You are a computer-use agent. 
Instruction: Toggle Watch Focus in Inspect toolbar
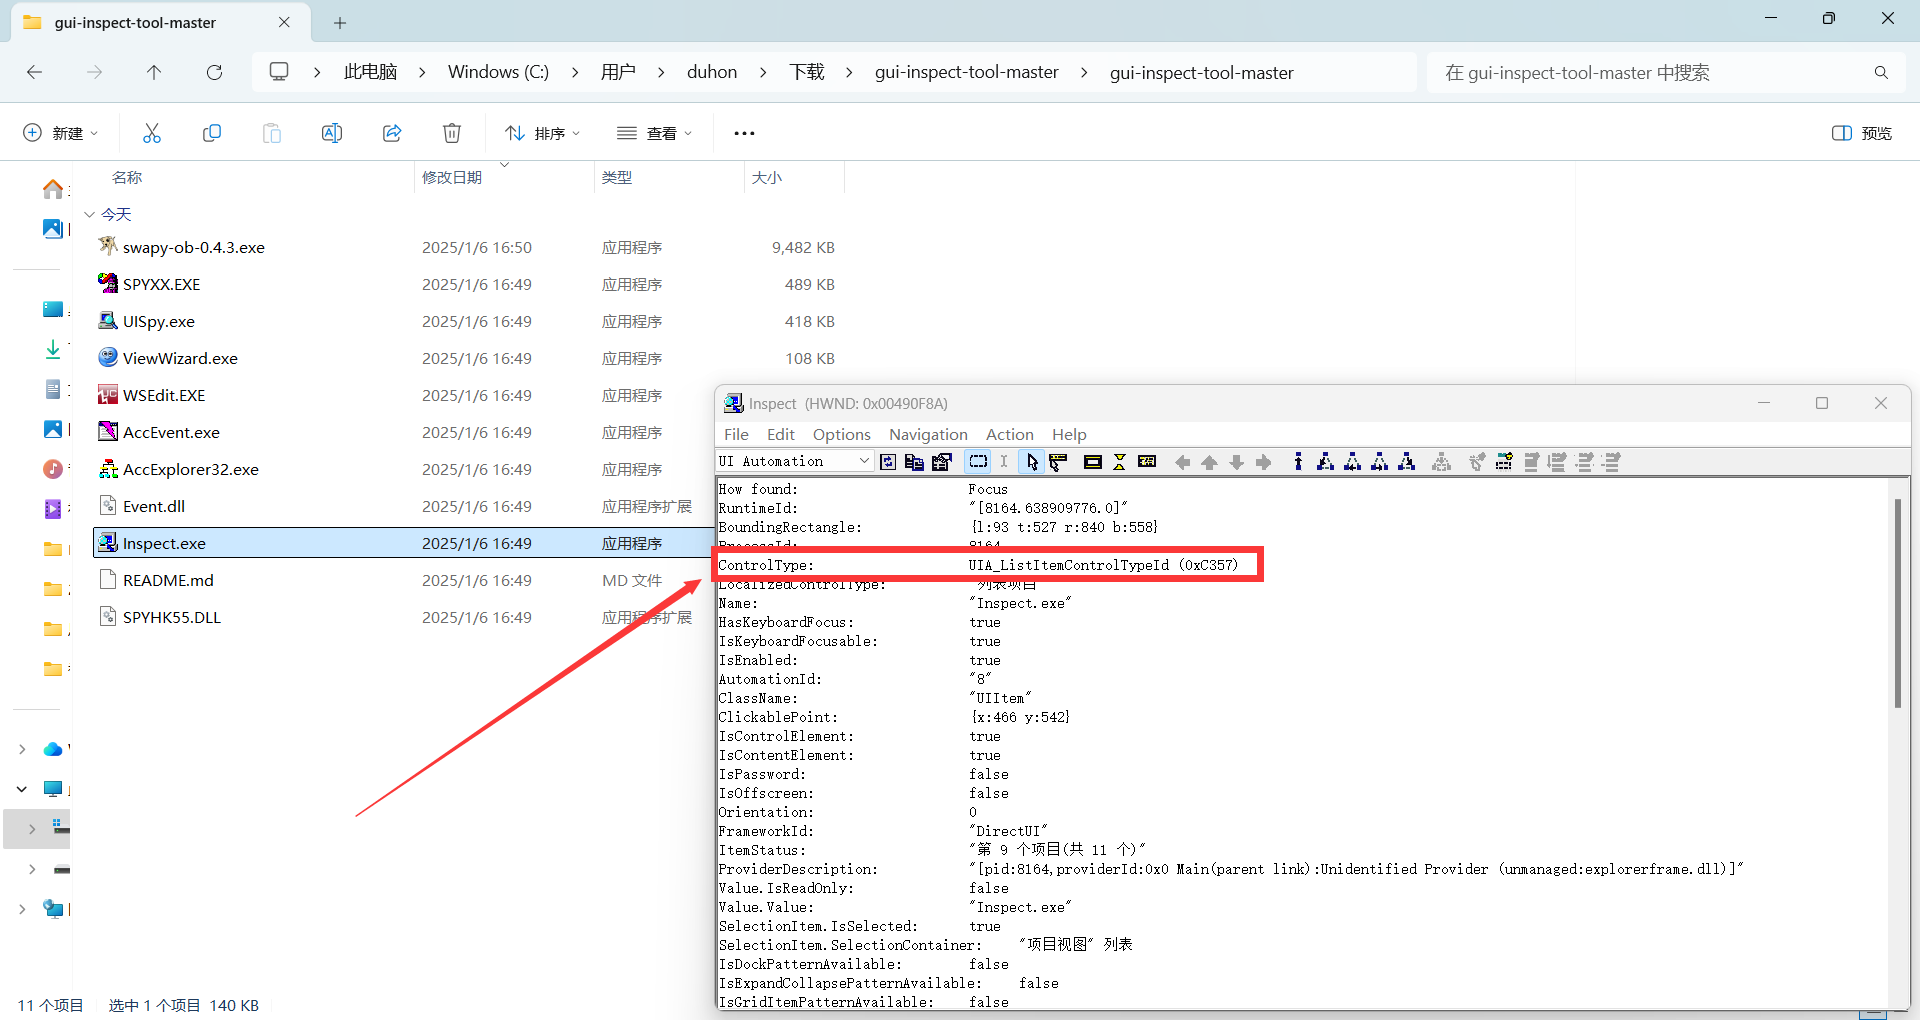pyautogui.click(x=978, y=461)
